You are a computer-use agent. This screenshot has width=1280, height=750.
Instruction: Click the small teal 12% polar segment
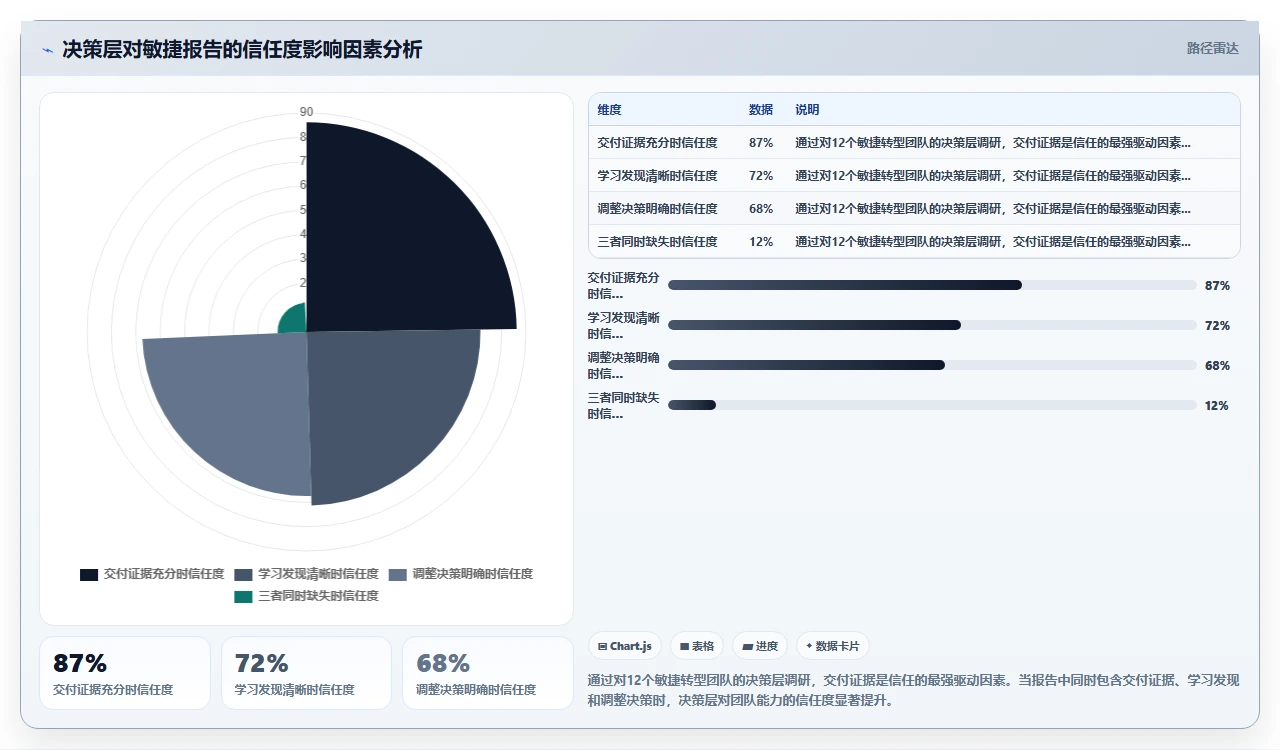[294, 320]
